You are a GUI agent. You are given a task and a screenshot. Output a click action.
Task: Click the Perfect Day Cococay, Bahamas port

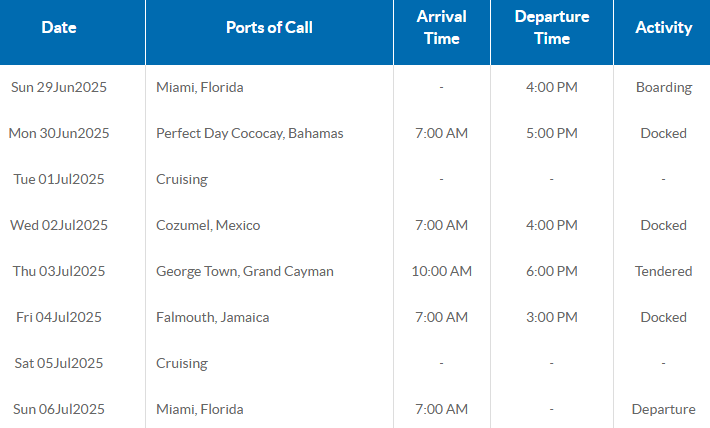249,133
